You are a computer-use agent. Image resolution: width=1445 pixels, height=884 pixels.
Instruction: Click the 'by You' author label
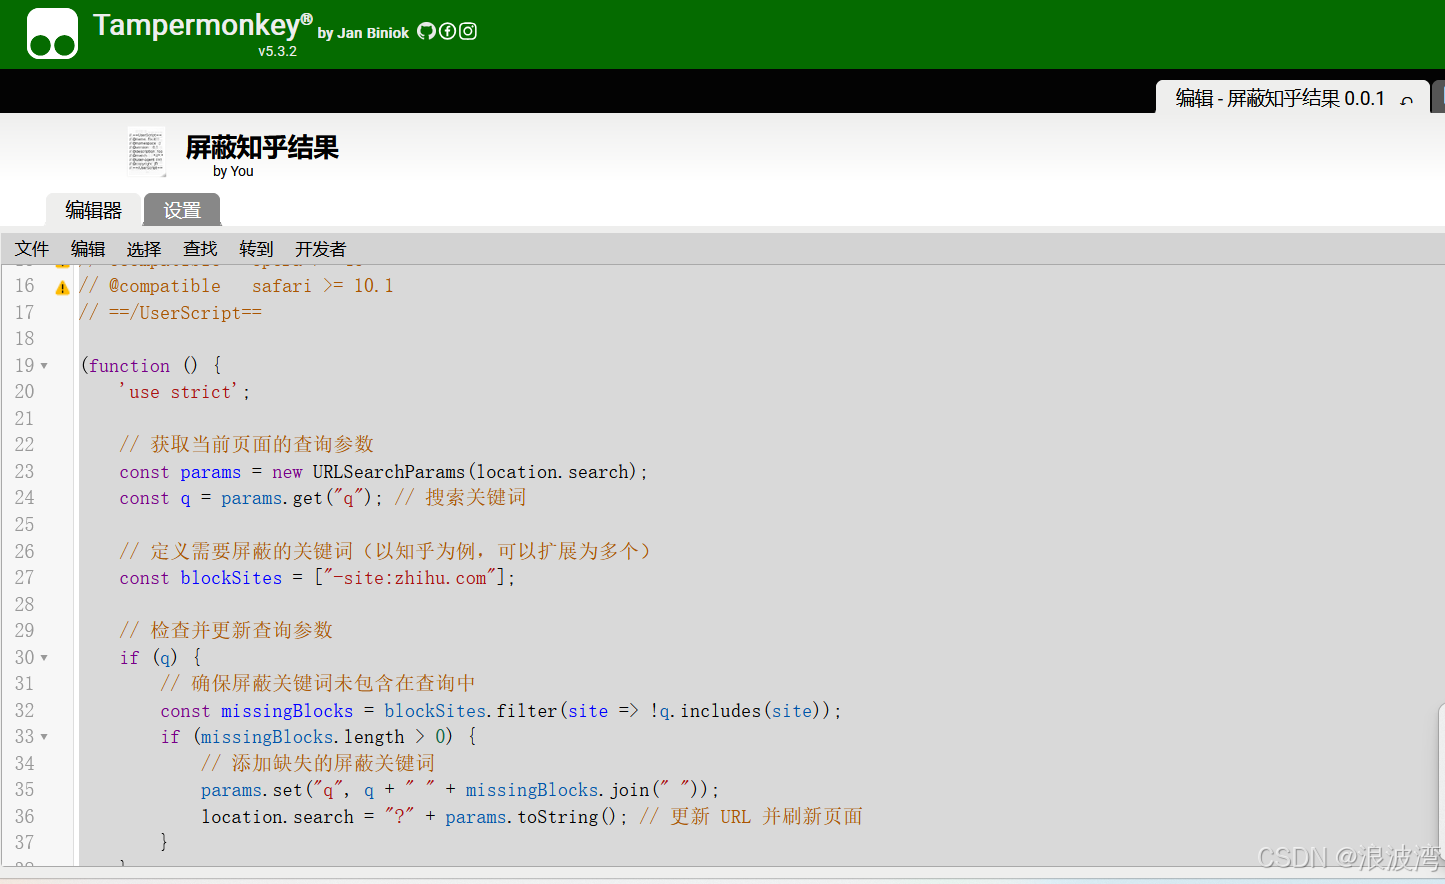[x=233, y=171]
